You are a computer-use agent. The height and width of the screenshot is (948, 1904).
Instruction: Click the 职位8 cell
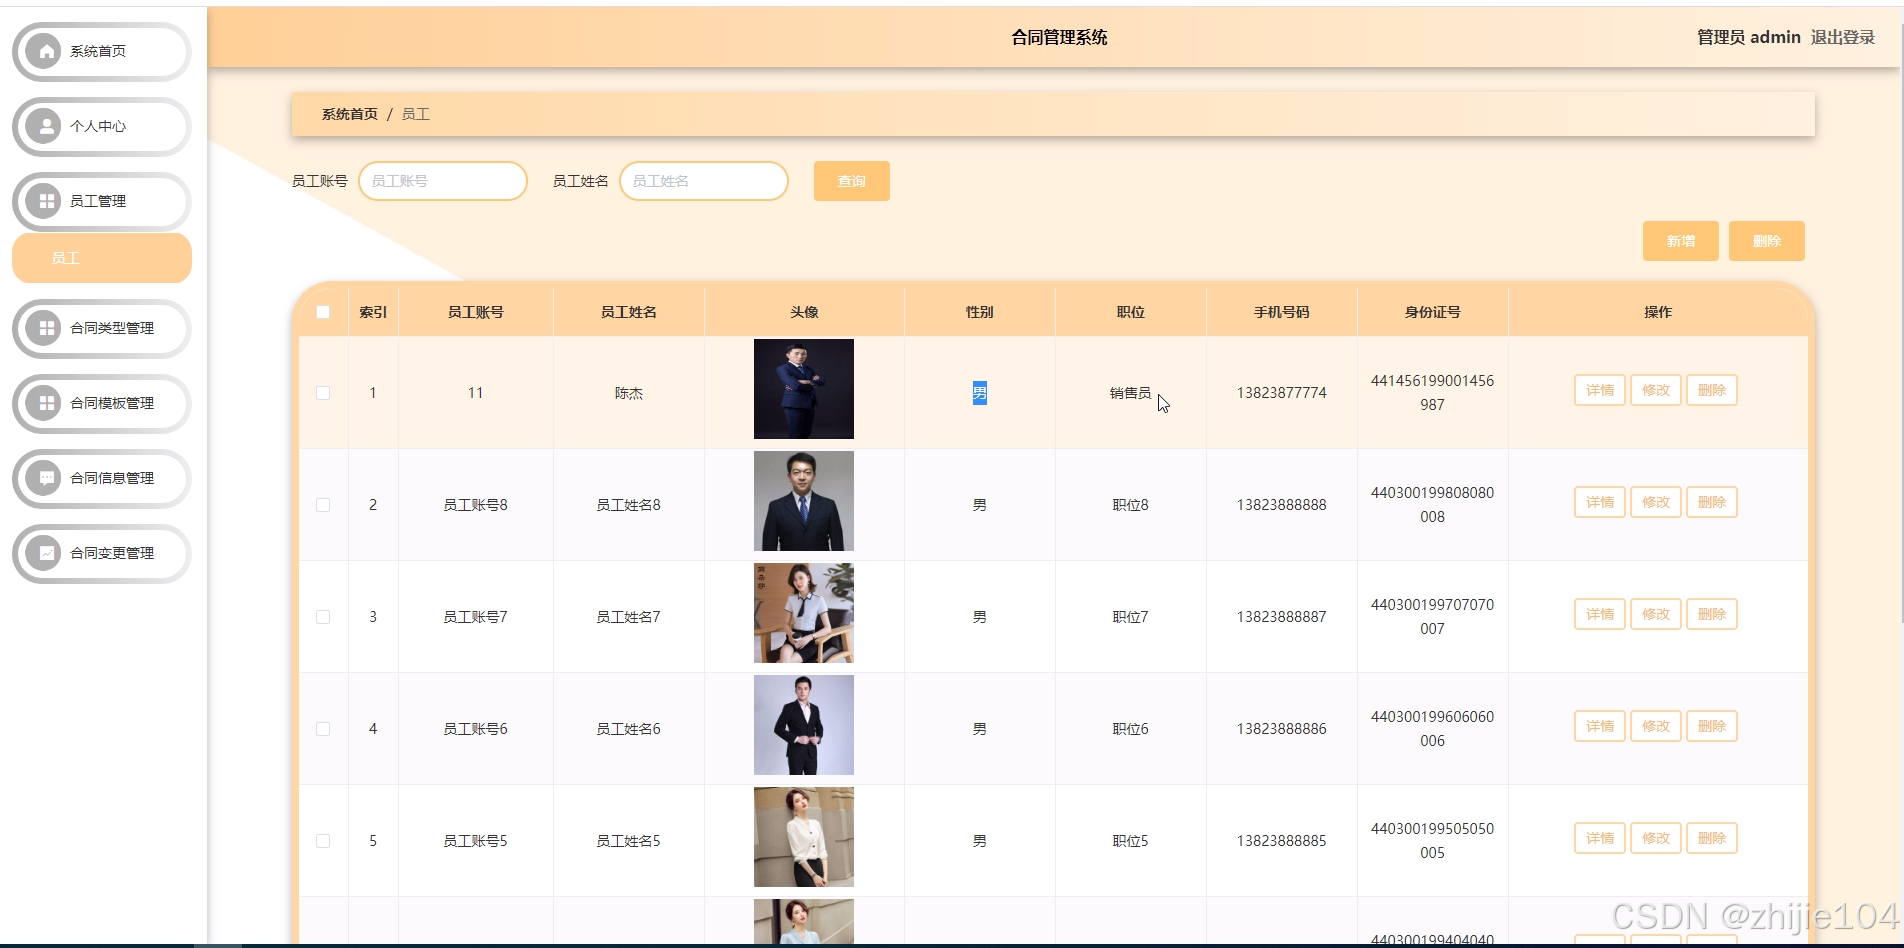1130,505
